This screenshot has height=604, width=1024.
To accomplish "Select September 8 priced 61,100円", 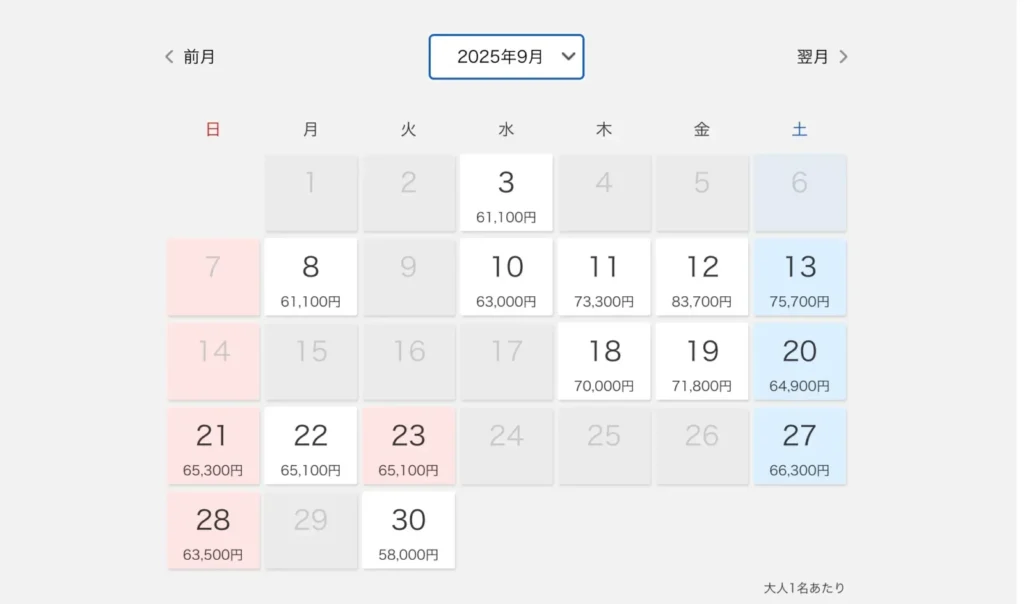I will [311, 277].
